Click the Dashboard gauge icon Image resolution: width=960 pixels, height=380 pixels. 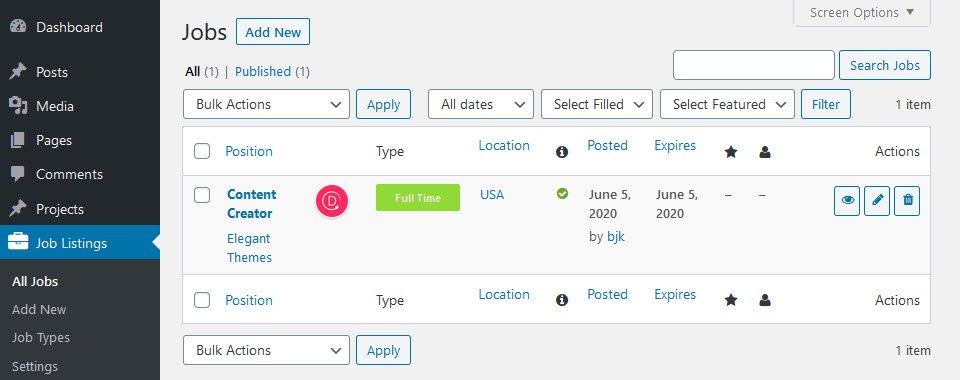[18, 27]
